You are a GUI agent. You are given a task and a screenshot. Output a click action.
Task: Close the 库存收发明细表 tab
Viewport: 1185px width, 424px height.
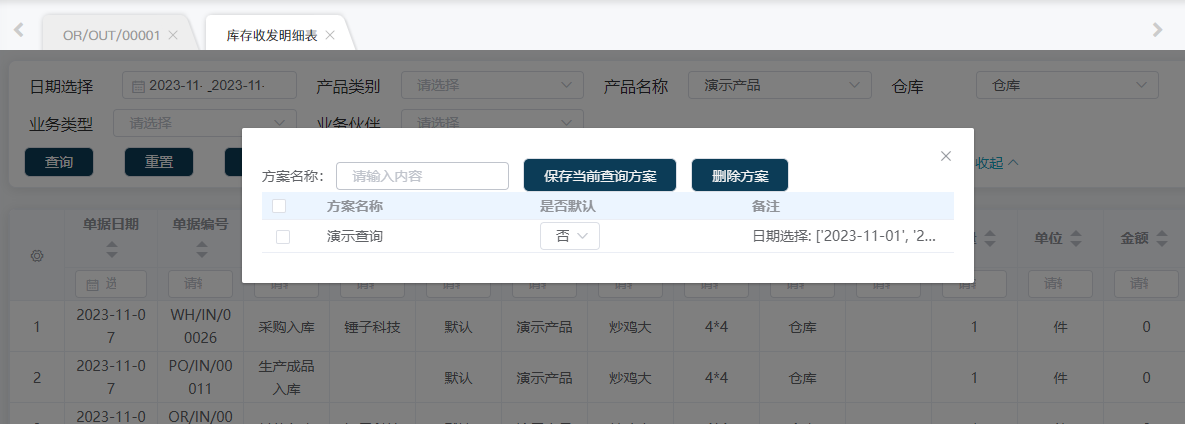click(330, 35)
